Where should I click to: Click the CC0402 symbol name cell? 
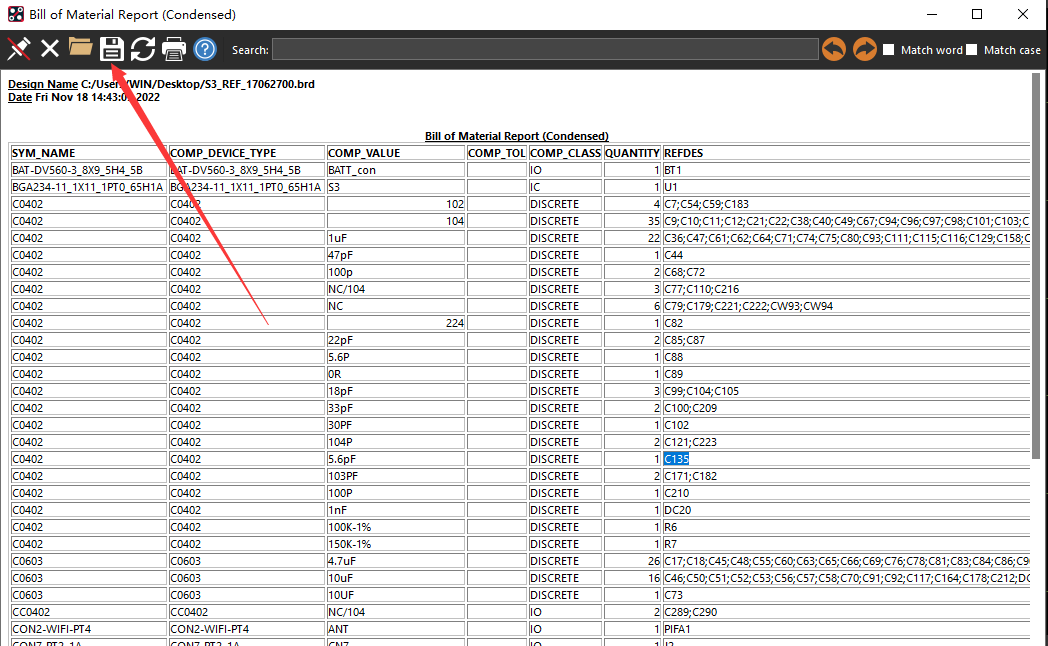[x=88, y=612]
